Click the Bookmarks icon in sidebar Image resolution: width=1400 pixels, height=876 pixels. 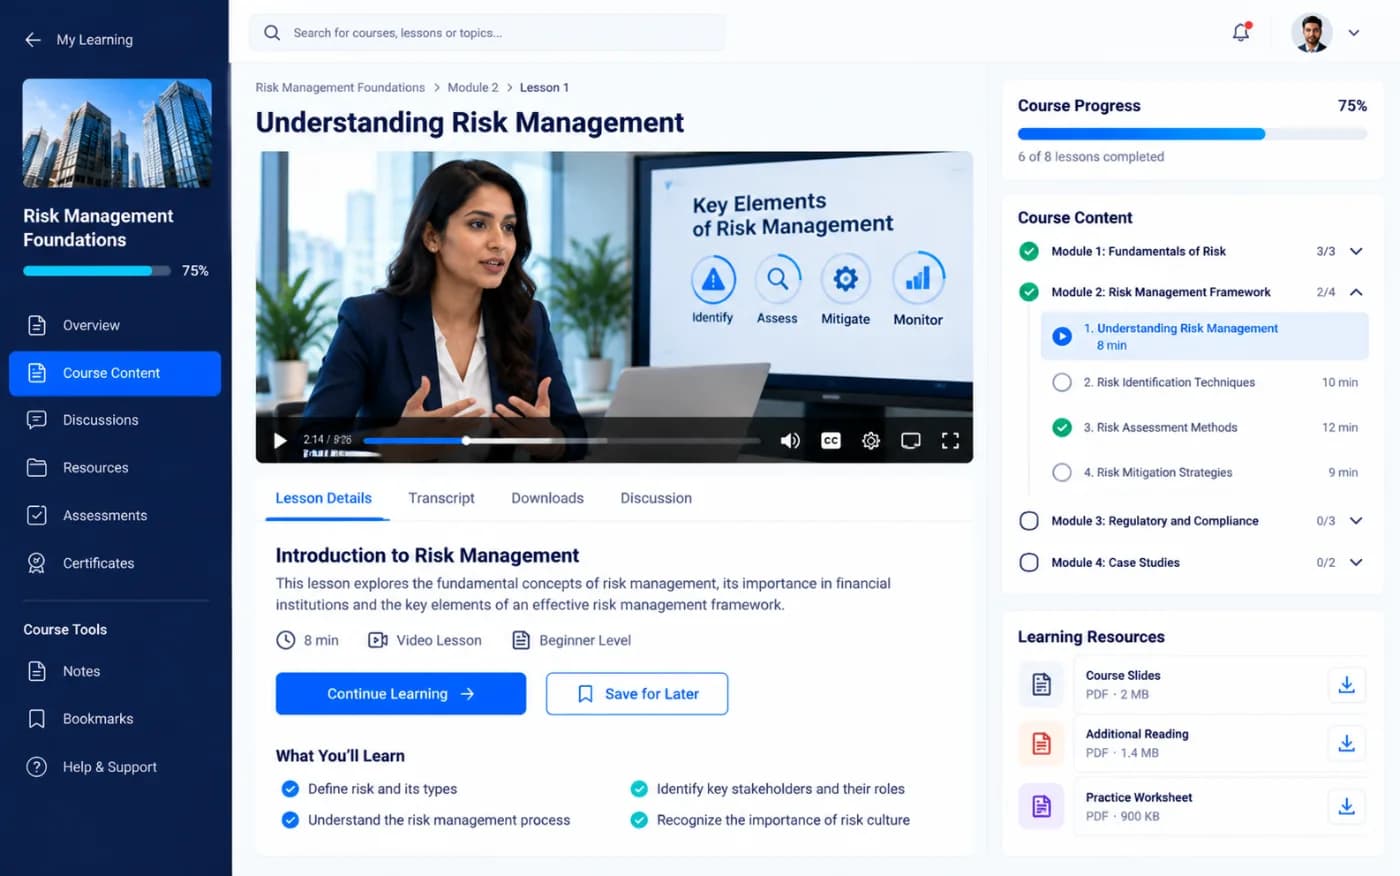(37, 719)
